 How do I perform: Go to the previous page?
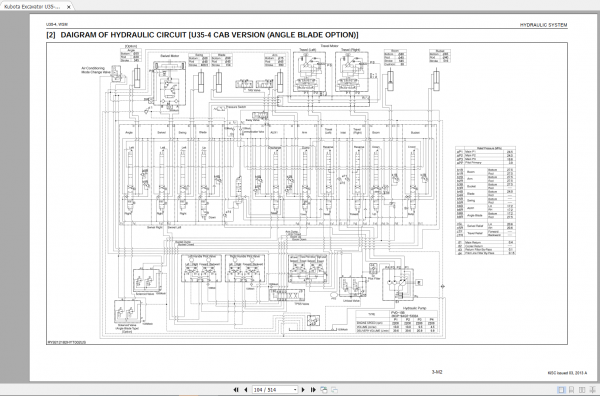(x=246, y=389)
